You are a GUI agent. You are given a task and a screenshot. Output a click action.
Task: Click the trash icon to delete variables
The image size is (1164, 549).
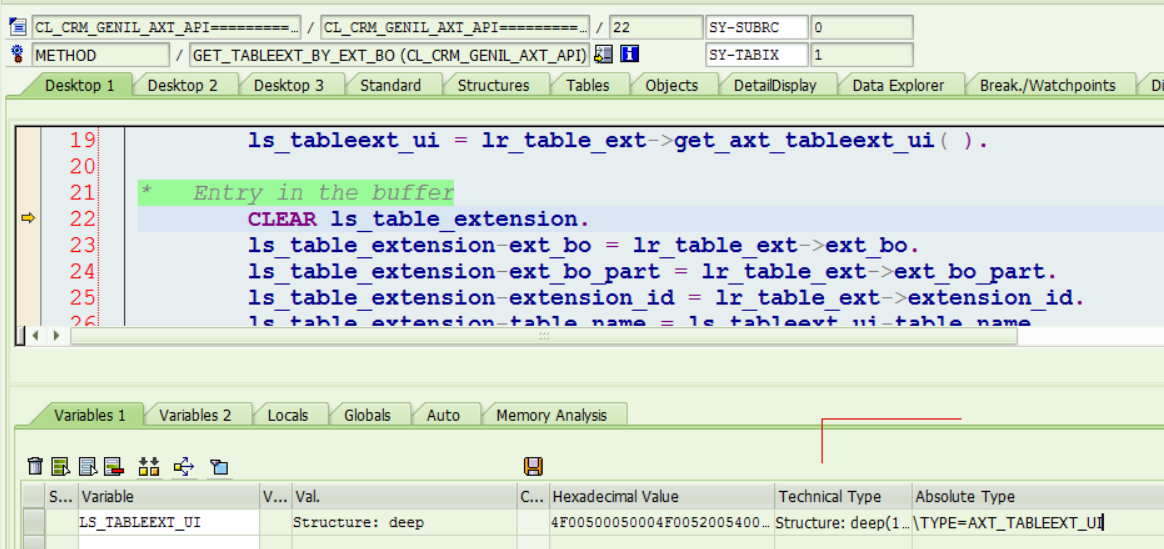(35, 466)
